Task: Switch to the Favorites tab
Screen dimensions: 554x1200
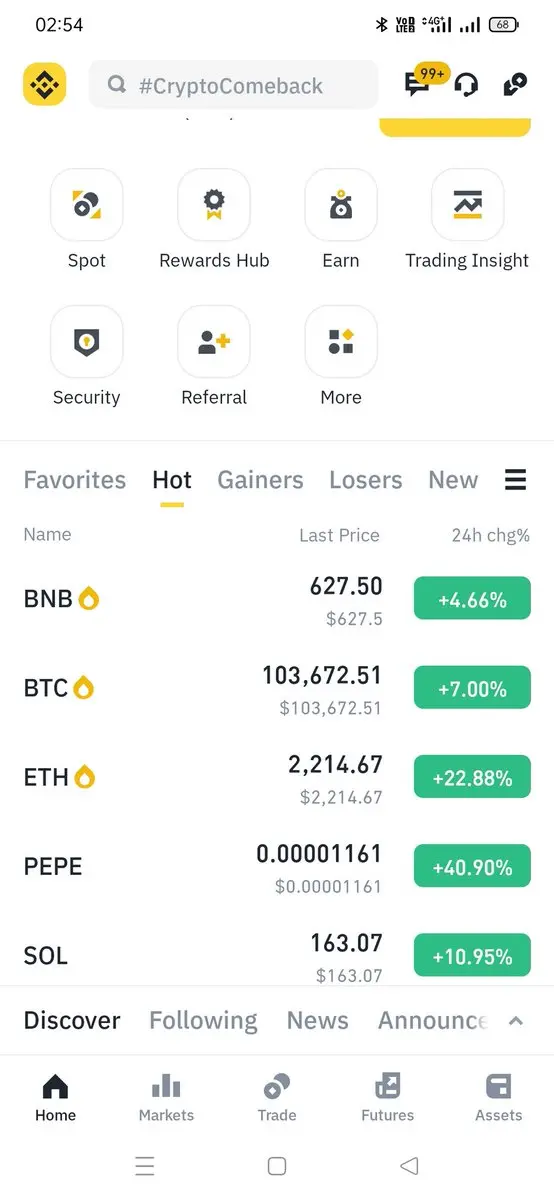Action: (x=75, y=480)
